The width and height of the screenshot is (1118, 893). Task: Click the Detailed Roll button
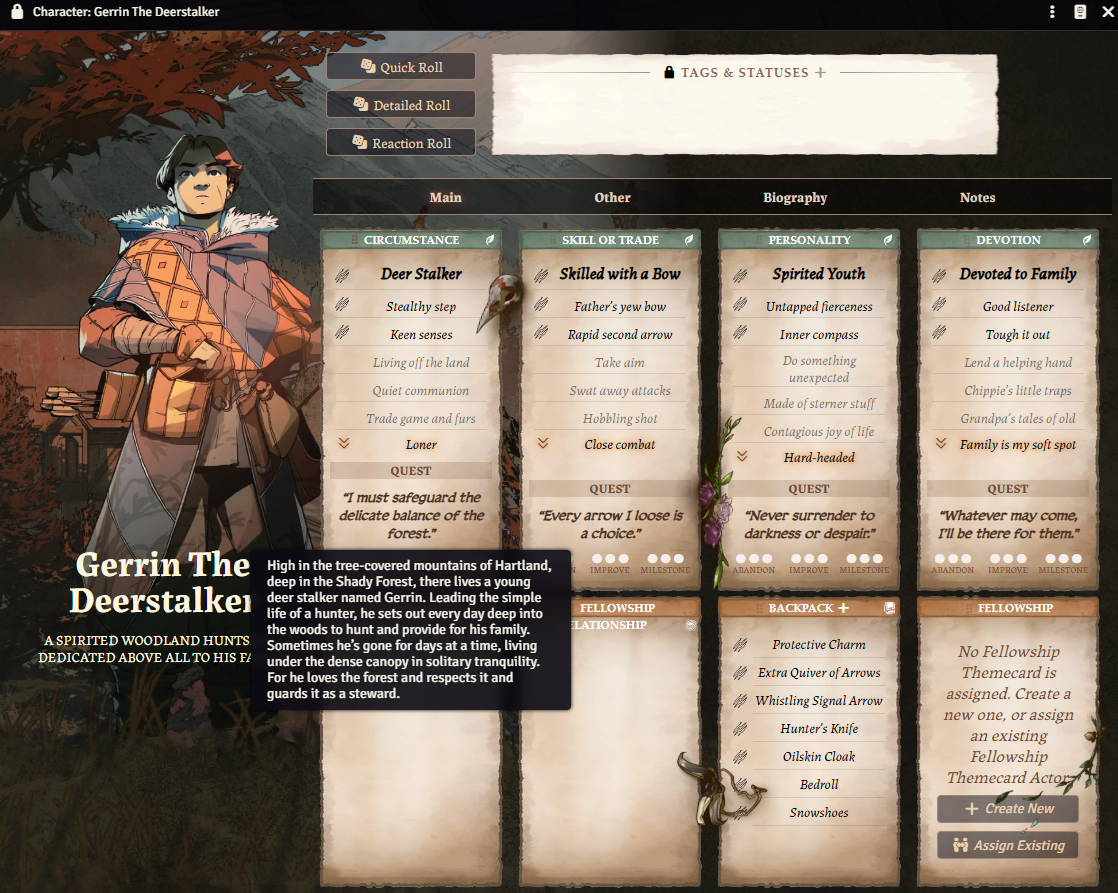pos(401,104)
